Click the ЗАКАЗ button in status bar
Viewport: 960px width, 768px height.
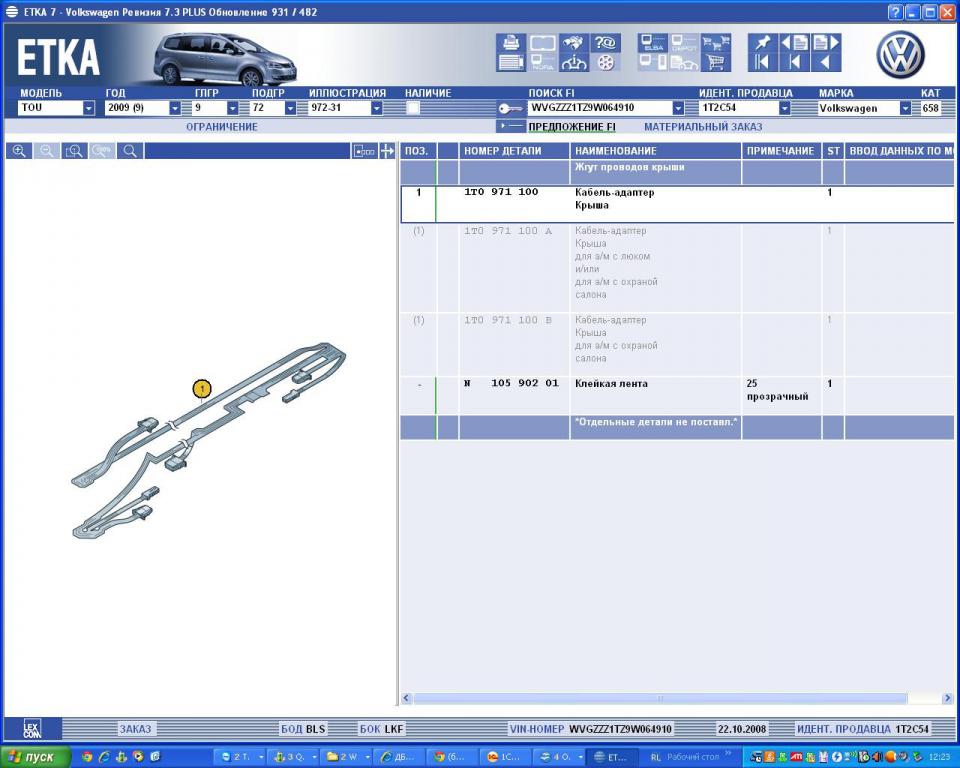(135, 729)
